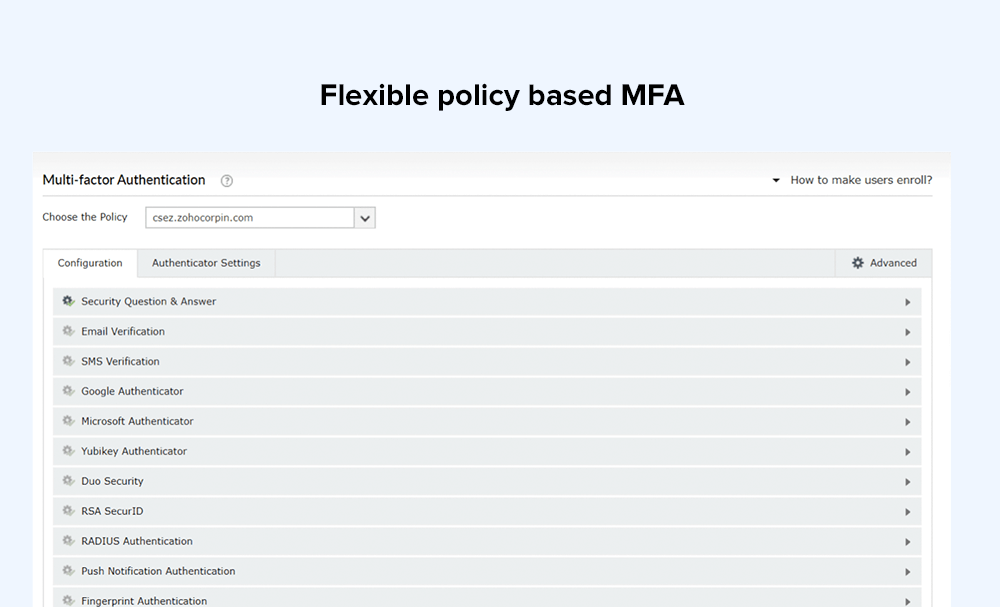This screenshot has width=1000, height=607.
Task: Expand How to make users enroll
Action: [852, 180]
